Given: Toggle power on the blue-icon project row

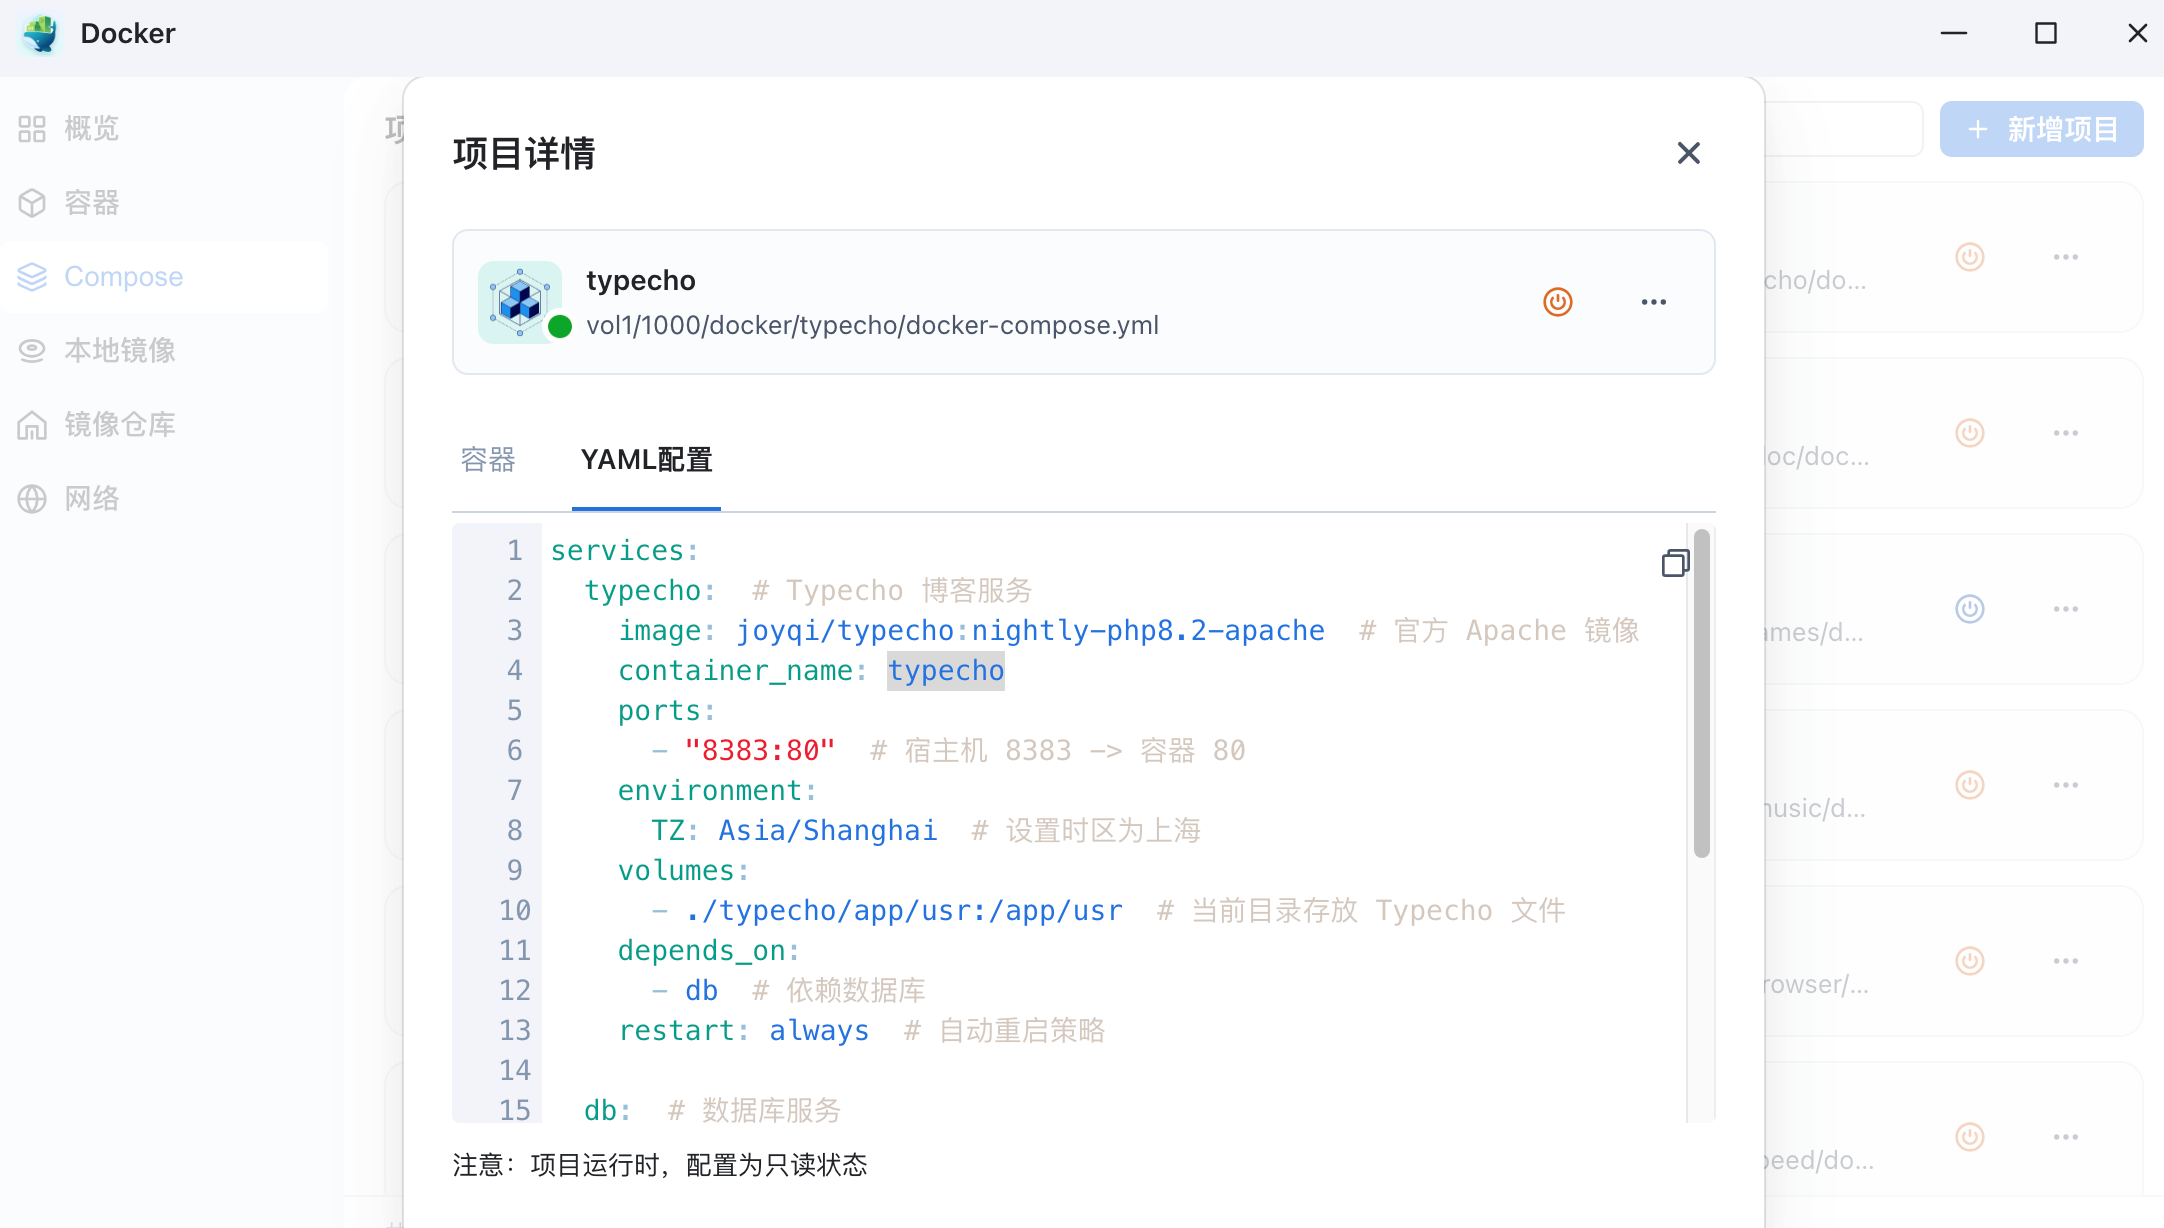Looking at the screenshot, I should point(1969,609).
